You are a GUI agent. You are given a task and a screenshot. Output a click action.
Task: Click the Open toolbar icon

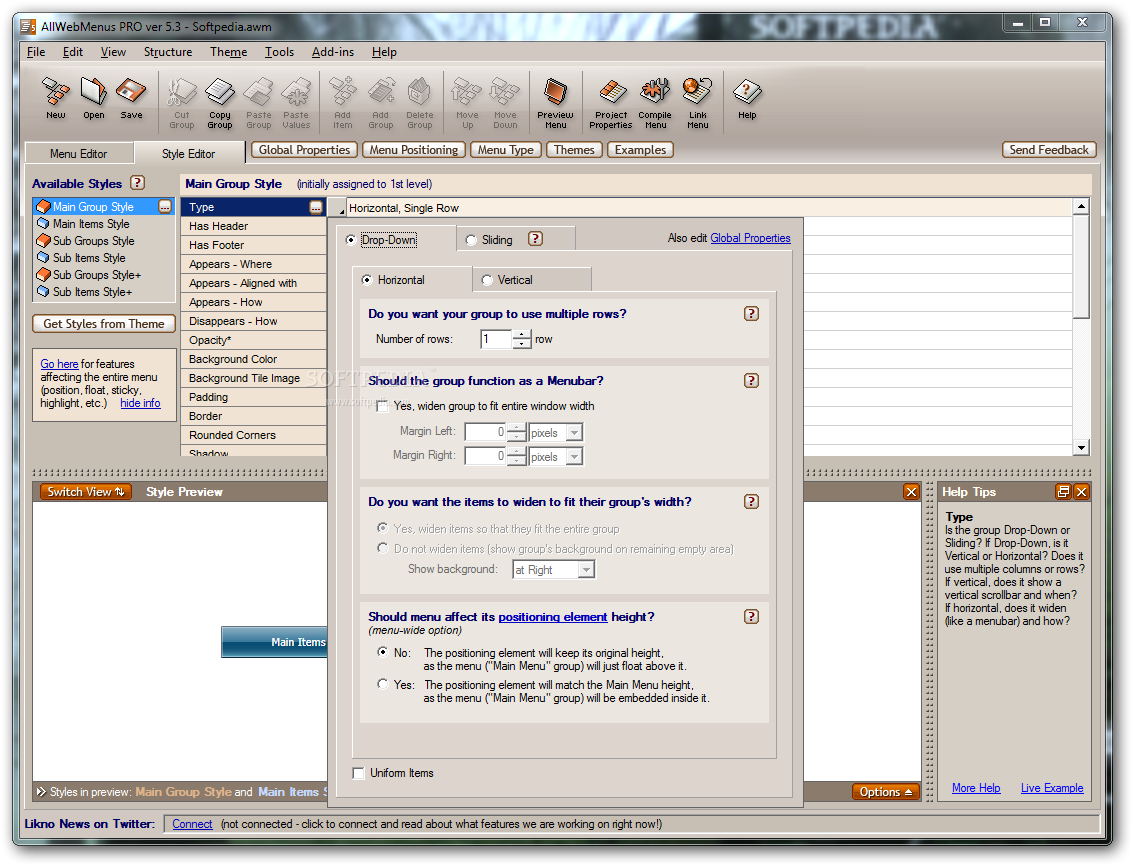(x=93, y=98)
